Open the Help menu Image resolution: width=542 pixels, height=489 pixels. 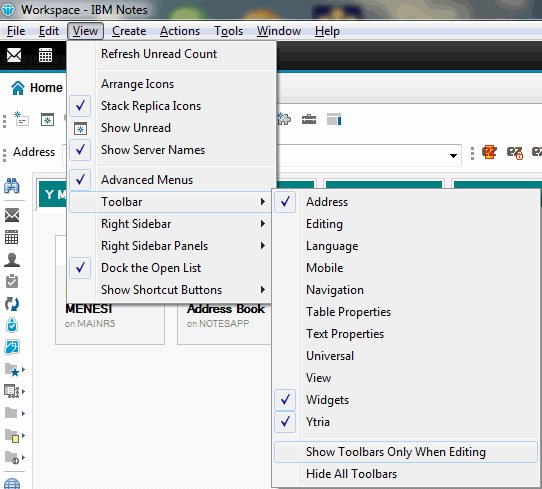[327, 31]
